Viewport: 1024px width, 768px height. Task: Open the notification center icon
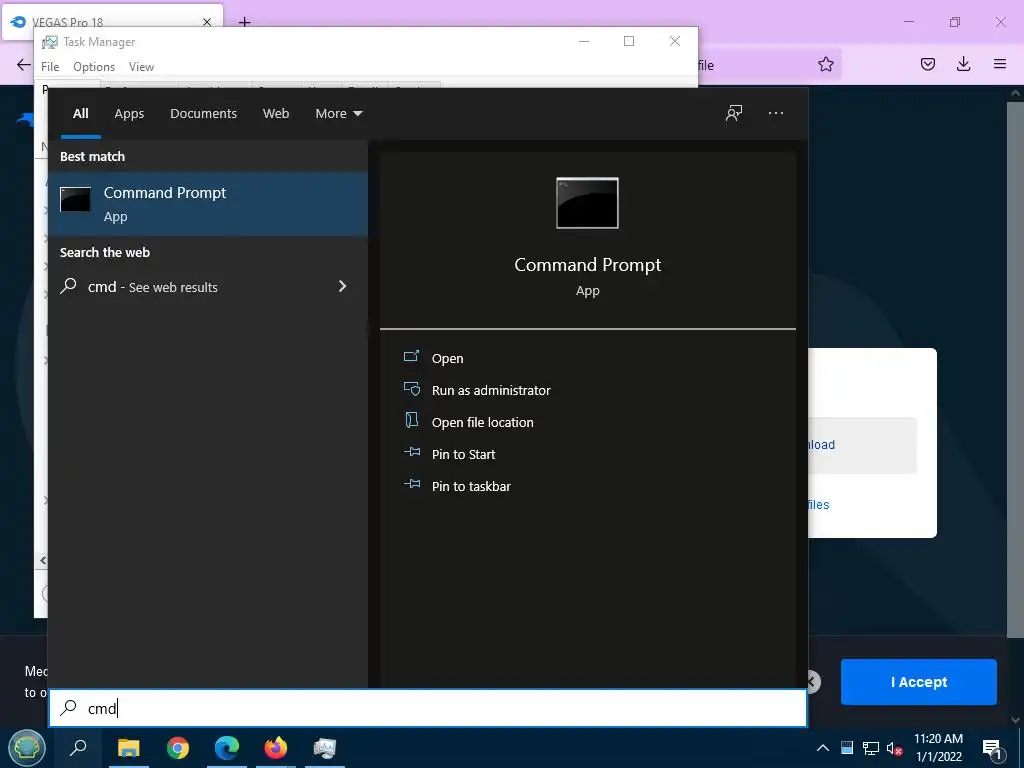click(992, 749)
